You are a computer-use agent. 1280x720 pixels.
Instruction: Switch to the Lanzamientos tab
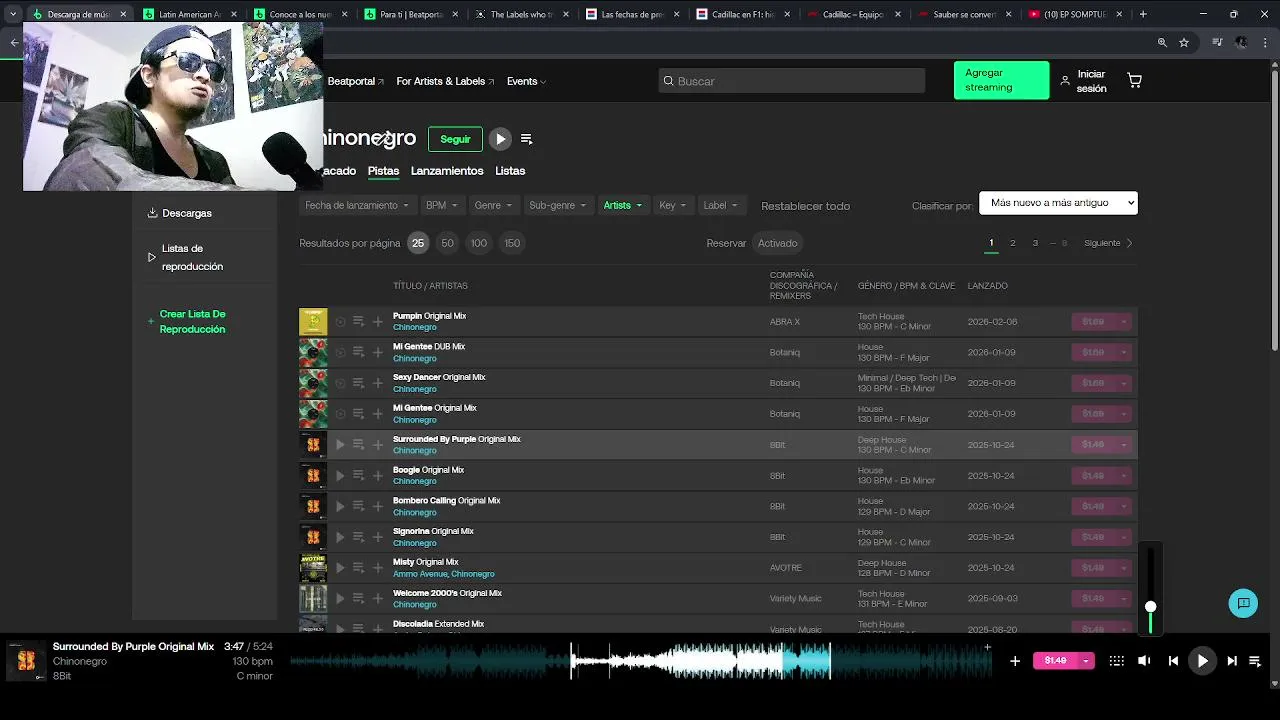point(447,171)
